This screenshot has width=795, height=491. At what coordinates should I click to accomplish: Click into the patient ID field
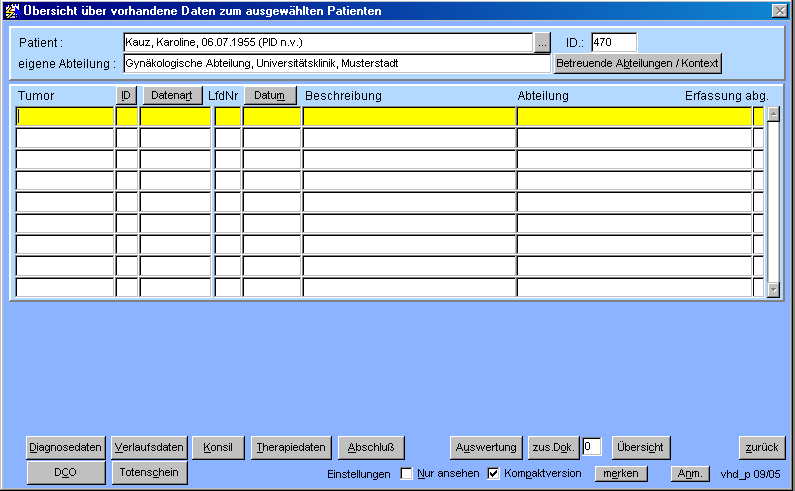(x=613, y=43)
